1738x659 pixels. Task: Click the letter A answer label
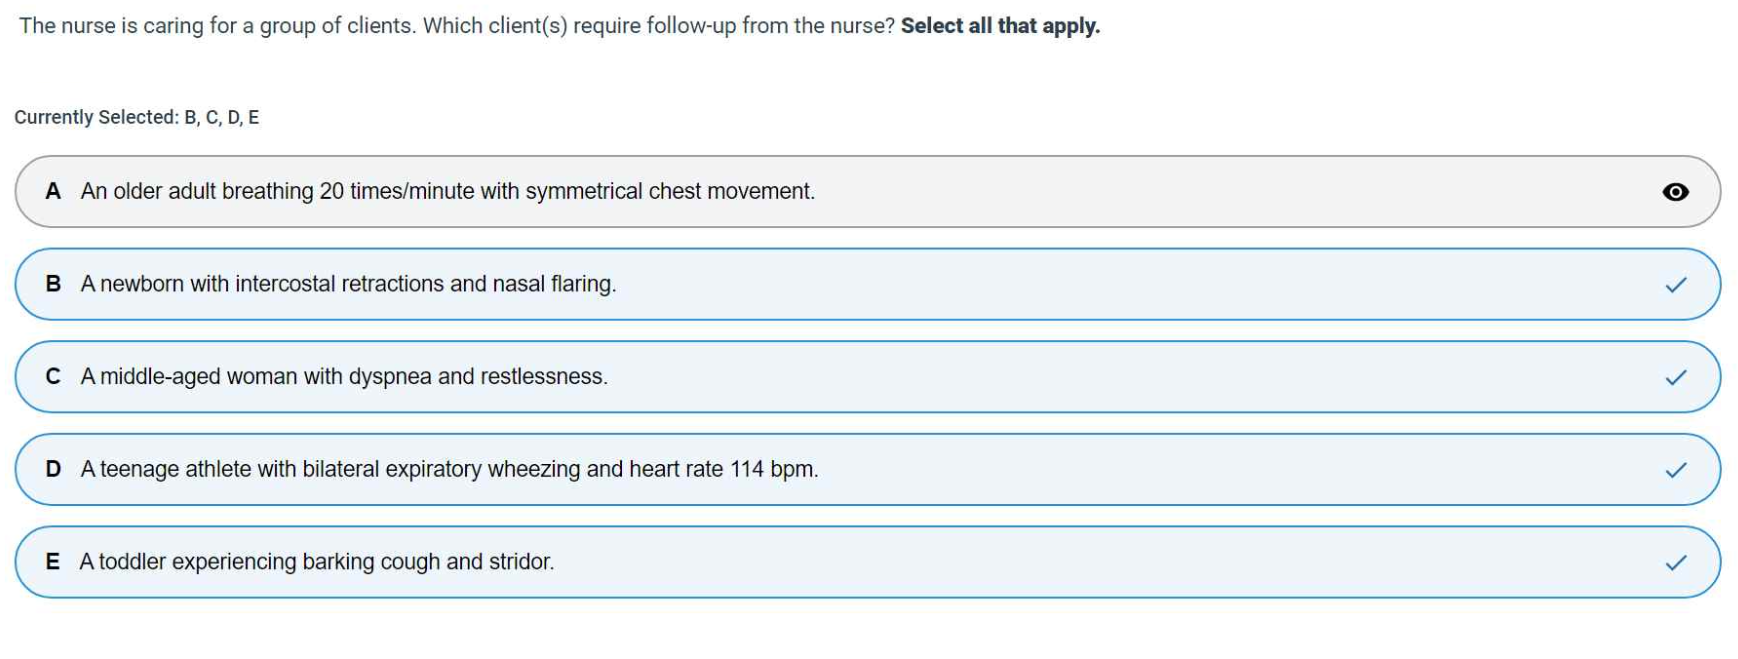click(53, 191)
